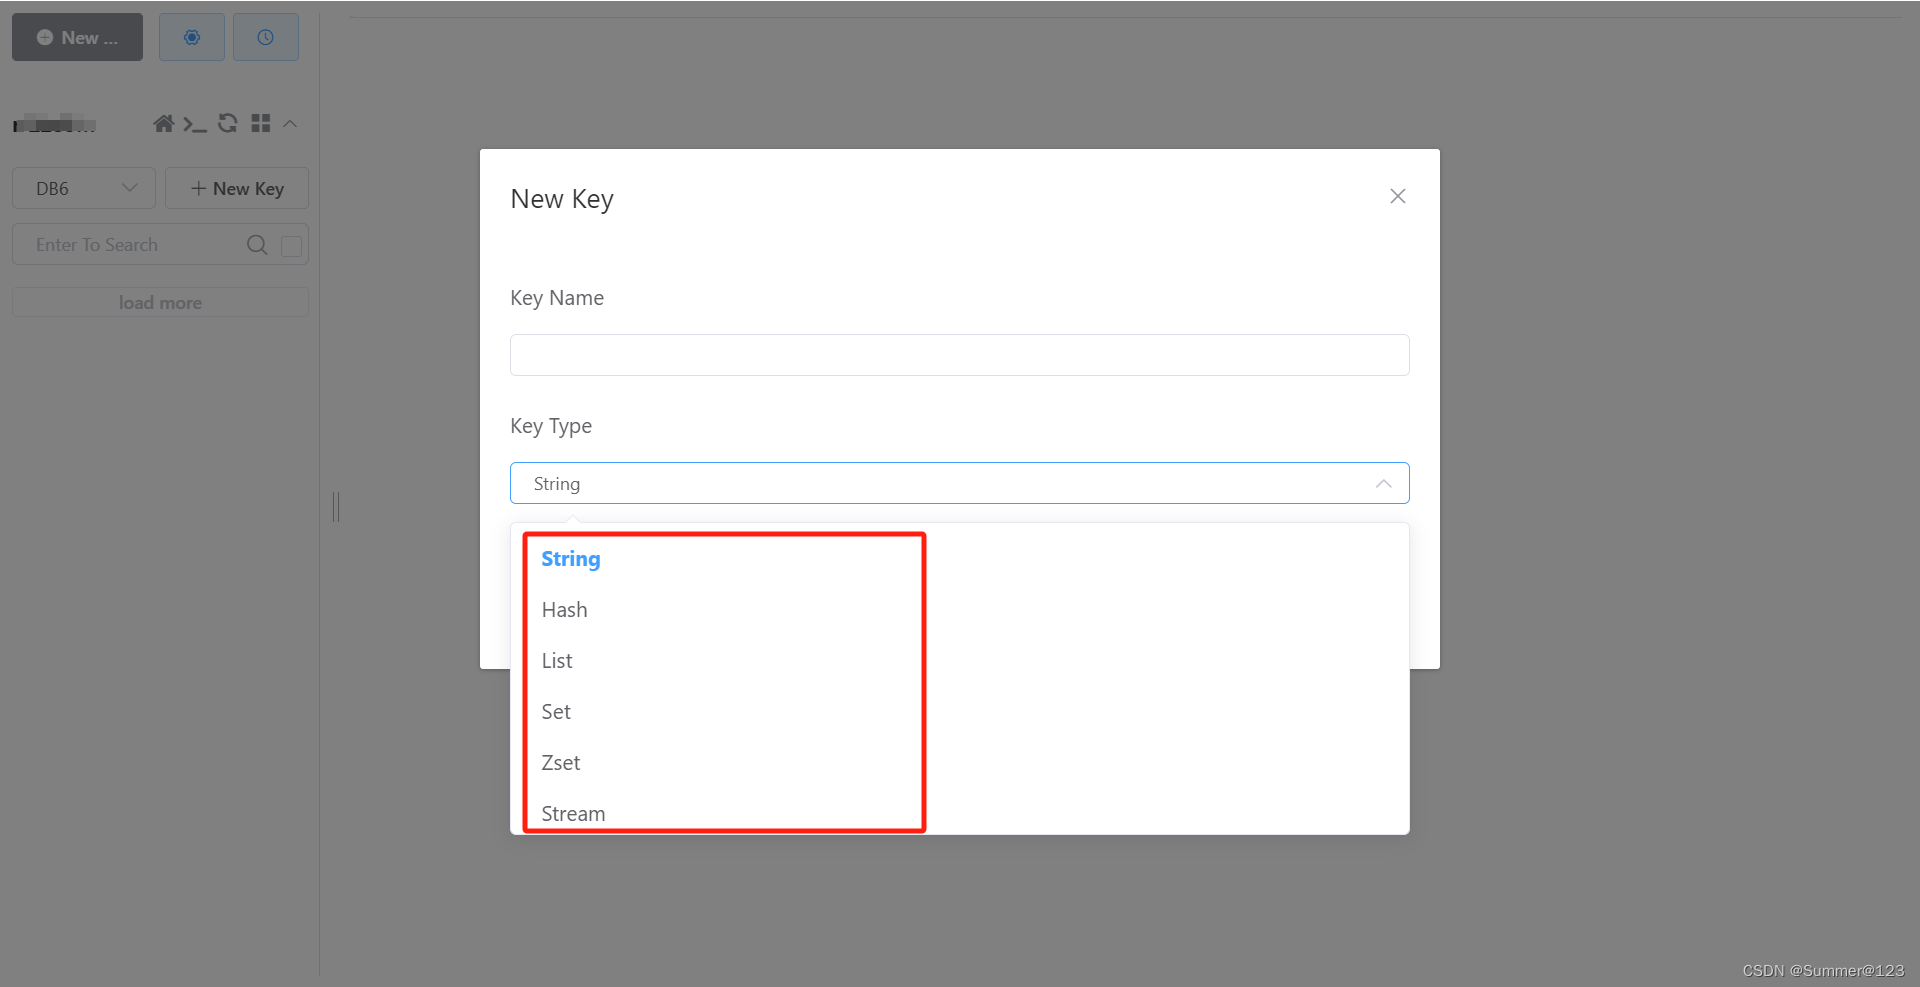Image resolution: width=1920 pixels, height=987 pixels.
Task: Click the New connection button
Action: [x=77, y=37]
